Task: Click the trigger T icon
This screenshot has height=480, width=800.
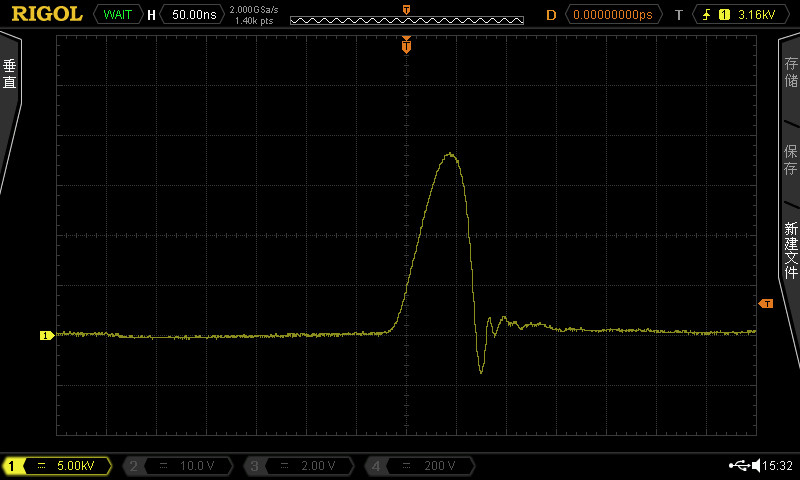Action: pyautogui.click(x=679, y=15)
